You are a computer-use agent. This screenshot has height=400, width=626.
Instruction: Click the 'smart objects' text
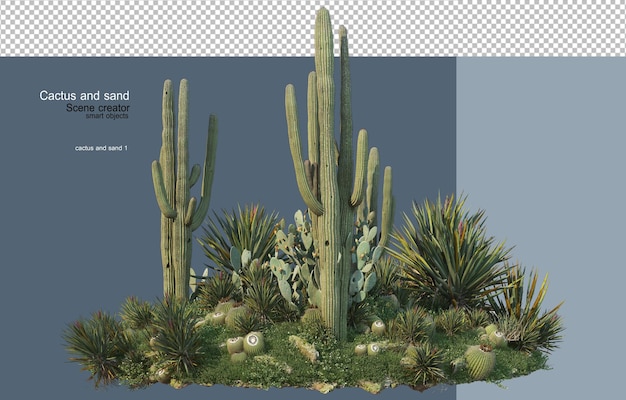pos(107,116)
